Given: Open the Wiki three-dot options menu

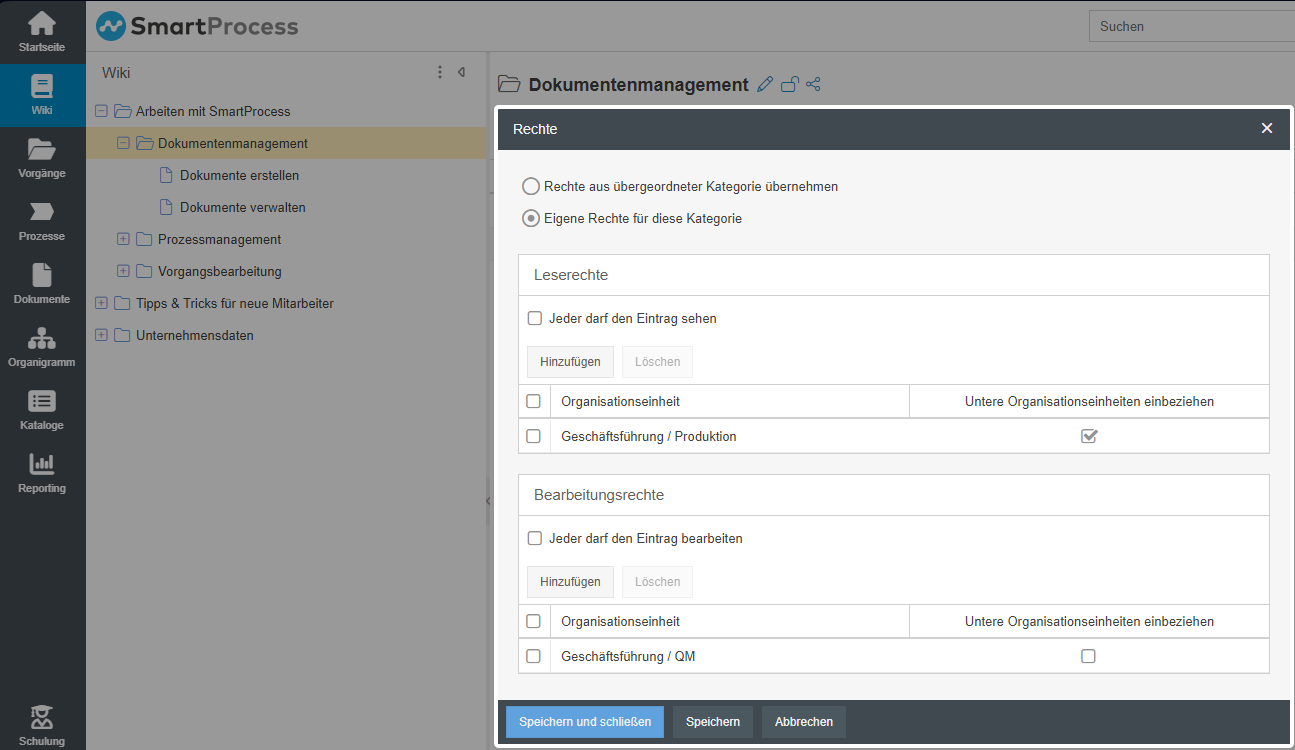Looking at the screenshot, I should click(440, 72).
